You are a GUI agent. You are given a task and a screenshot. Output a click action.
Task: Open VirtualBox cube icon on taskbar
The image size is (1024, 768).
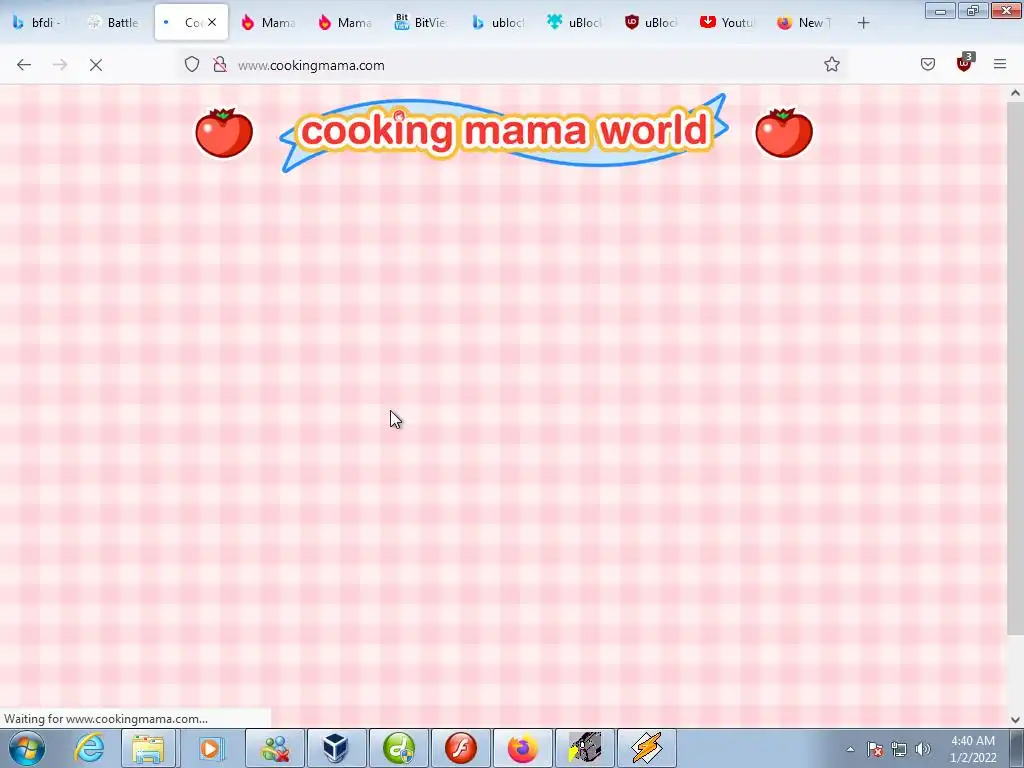[336, 748]
